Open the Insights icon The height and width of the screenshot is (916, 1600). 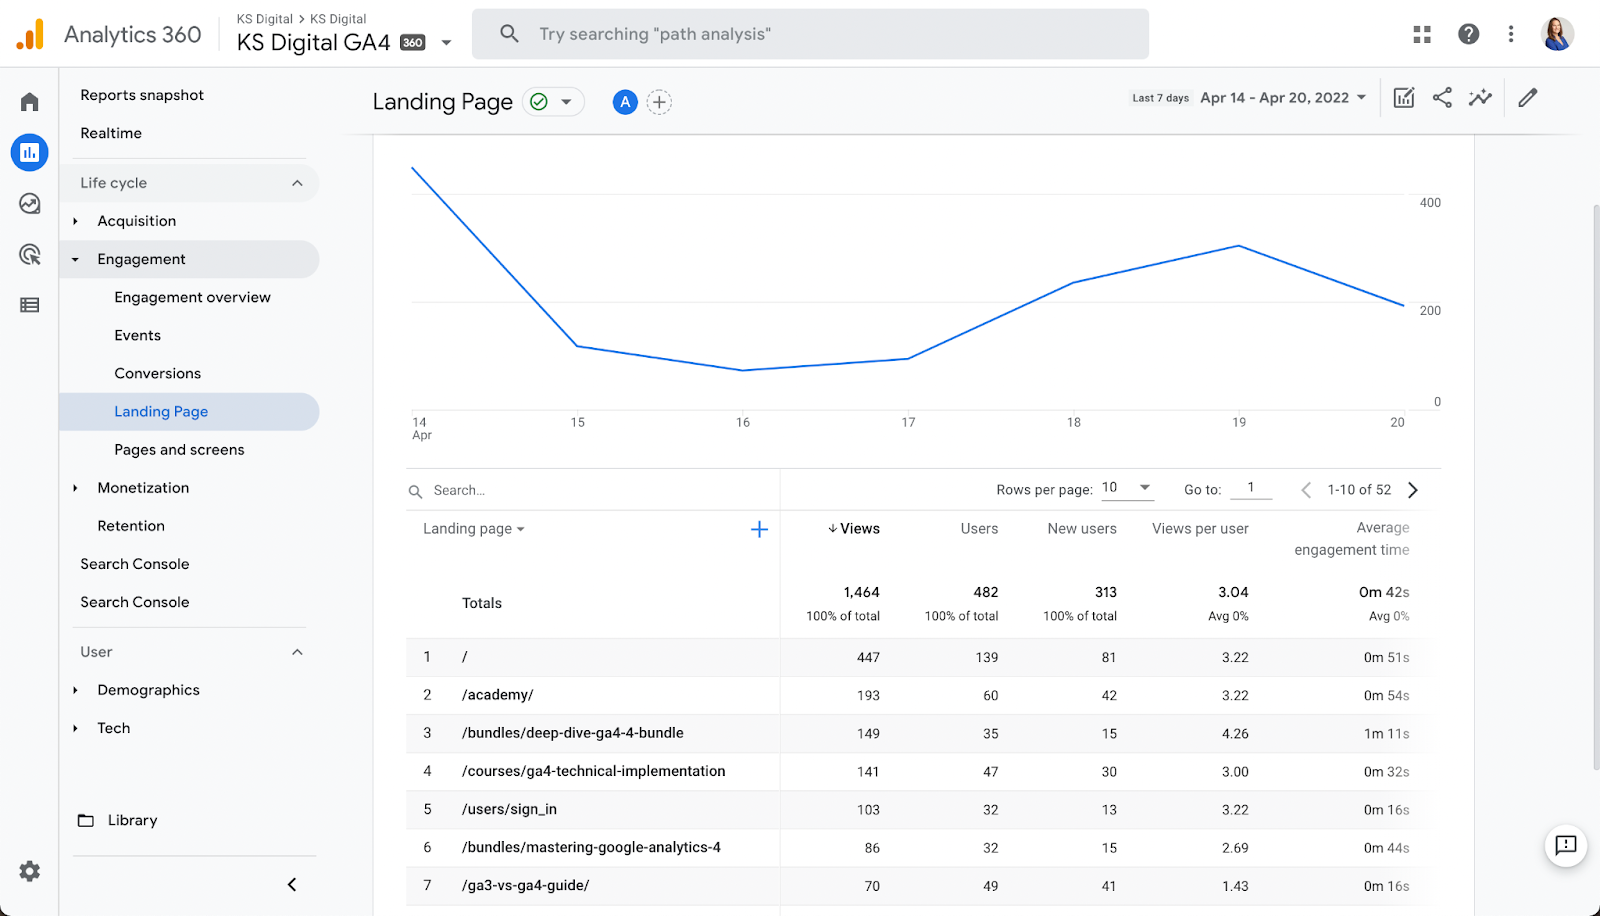point(1480,97)
